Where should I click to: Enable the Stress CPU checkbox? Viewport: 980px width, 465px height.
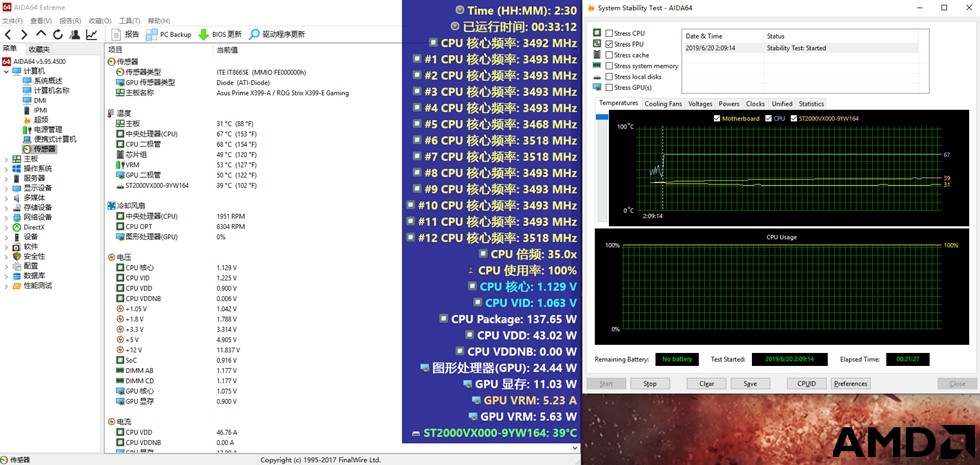pyautogui.click(x=609, y=33)
